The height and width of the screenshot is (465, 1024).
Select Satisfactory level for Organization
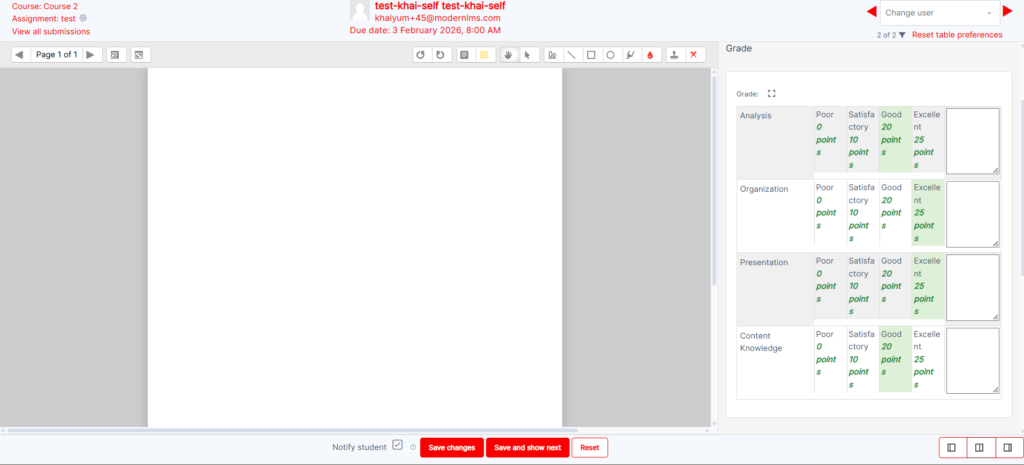(x=862, y=213)
